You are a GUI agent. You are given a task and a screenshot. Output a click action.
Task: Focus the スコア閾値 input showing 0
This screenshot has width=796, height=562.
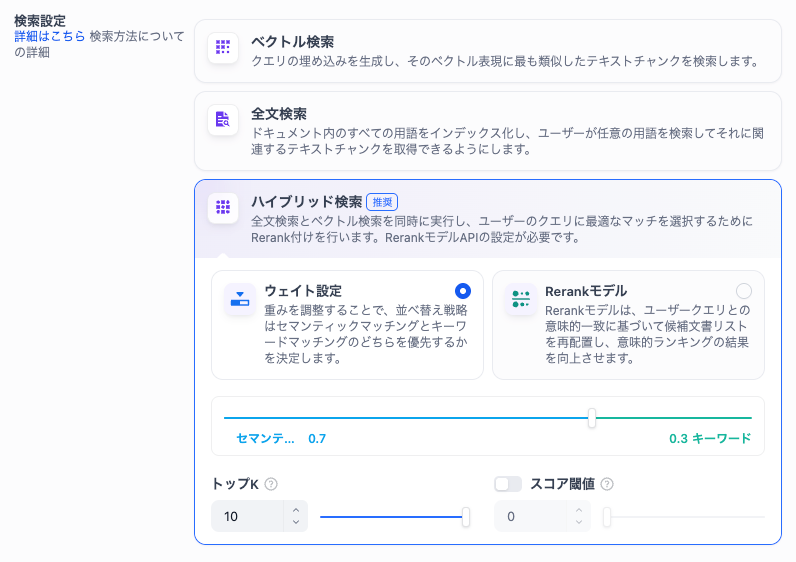(530, 516)
